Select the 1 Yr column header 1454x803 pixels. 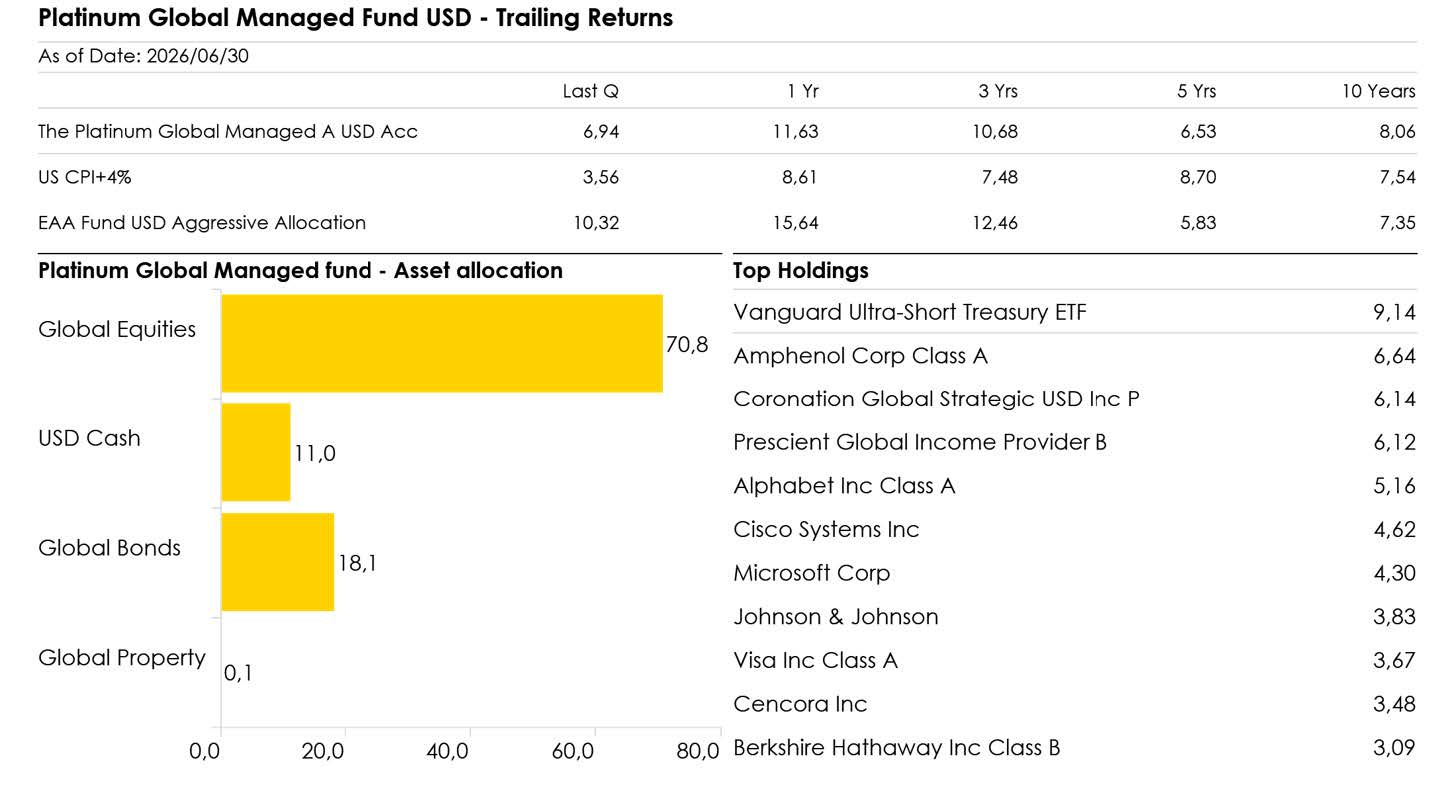[803, 91]
